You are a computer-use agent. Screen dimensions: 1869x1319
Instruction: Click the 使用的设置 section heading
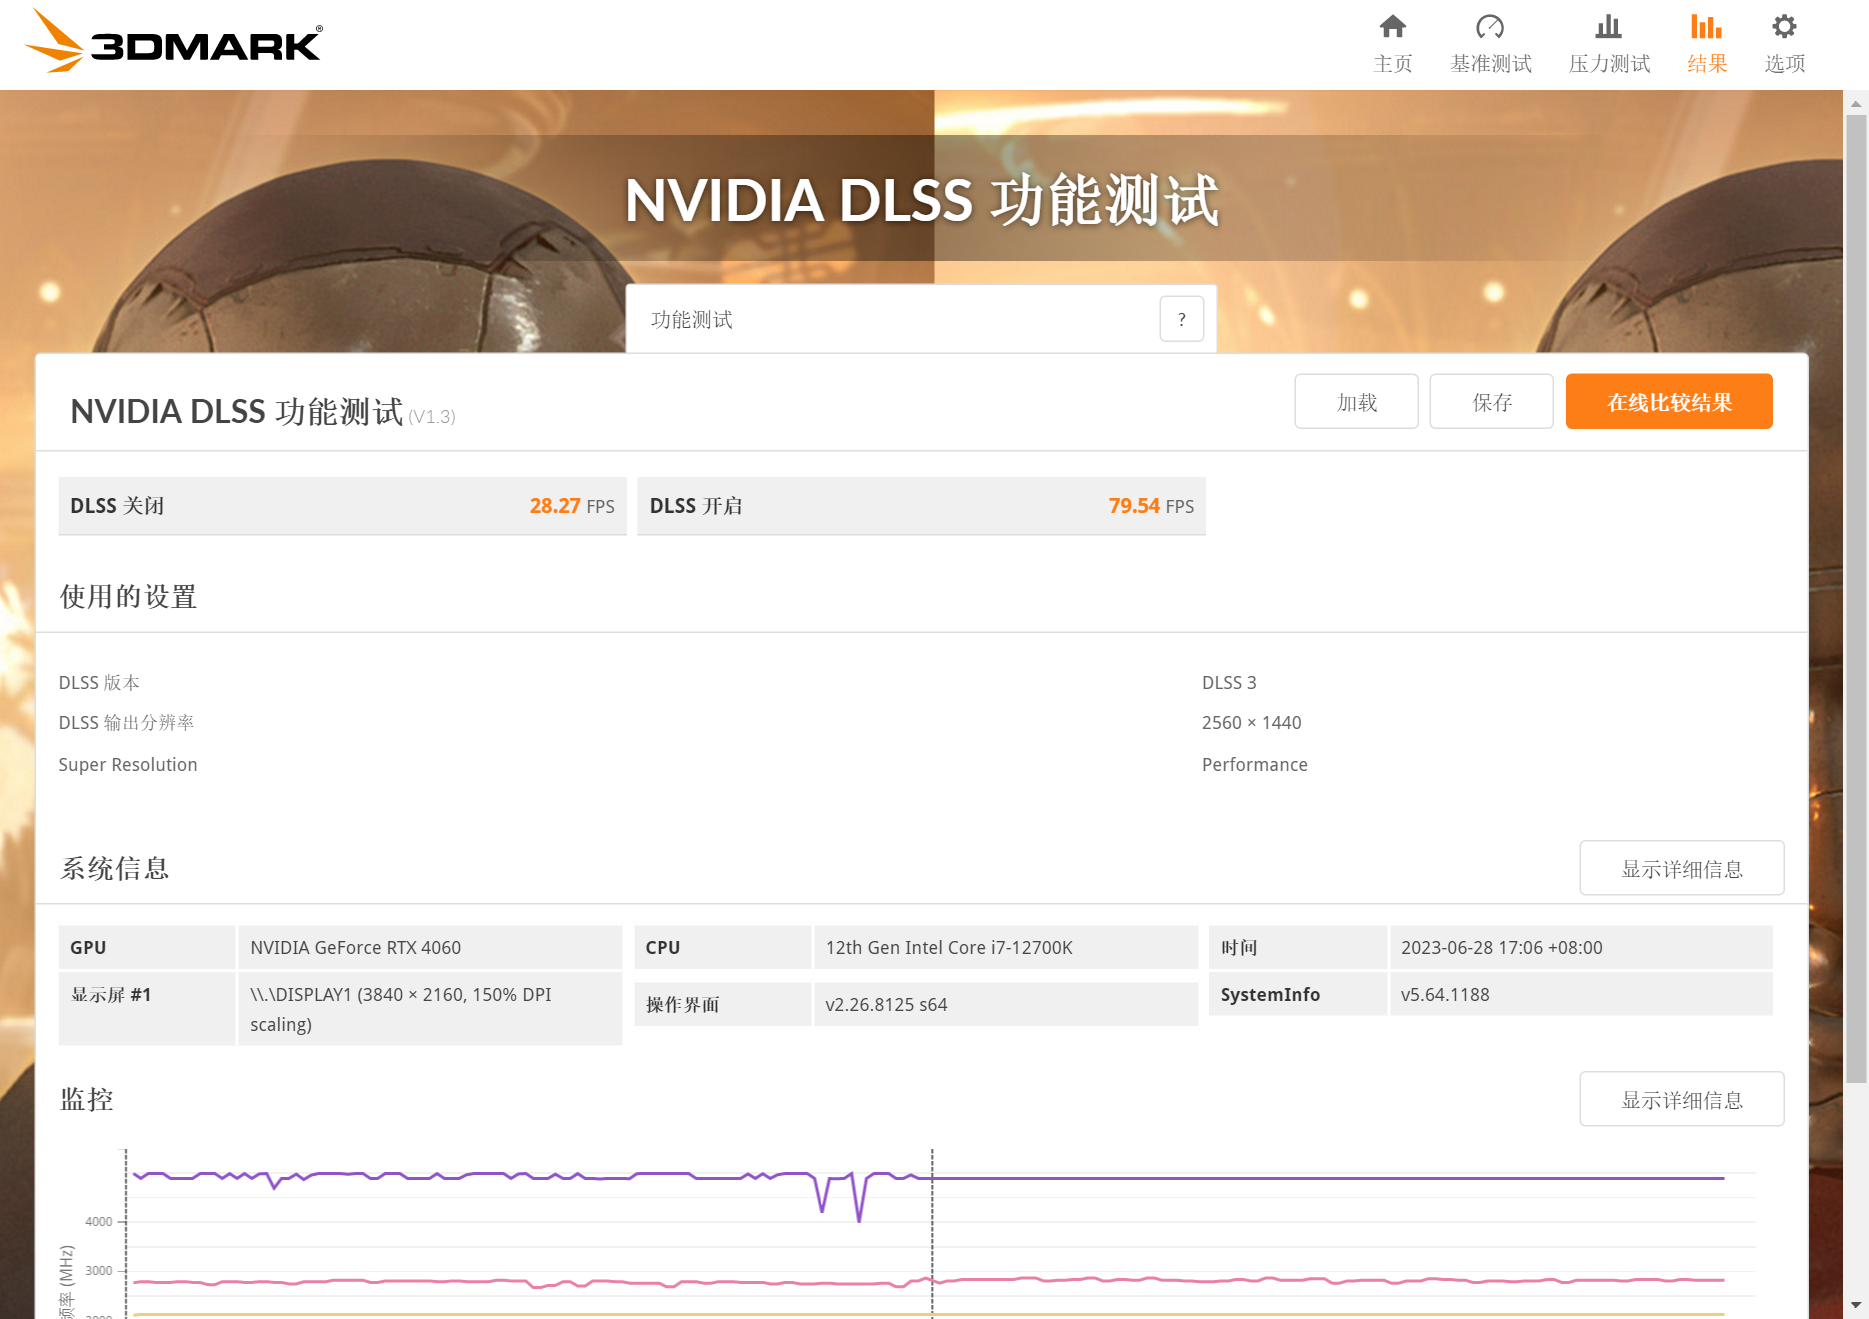[128, 597]
